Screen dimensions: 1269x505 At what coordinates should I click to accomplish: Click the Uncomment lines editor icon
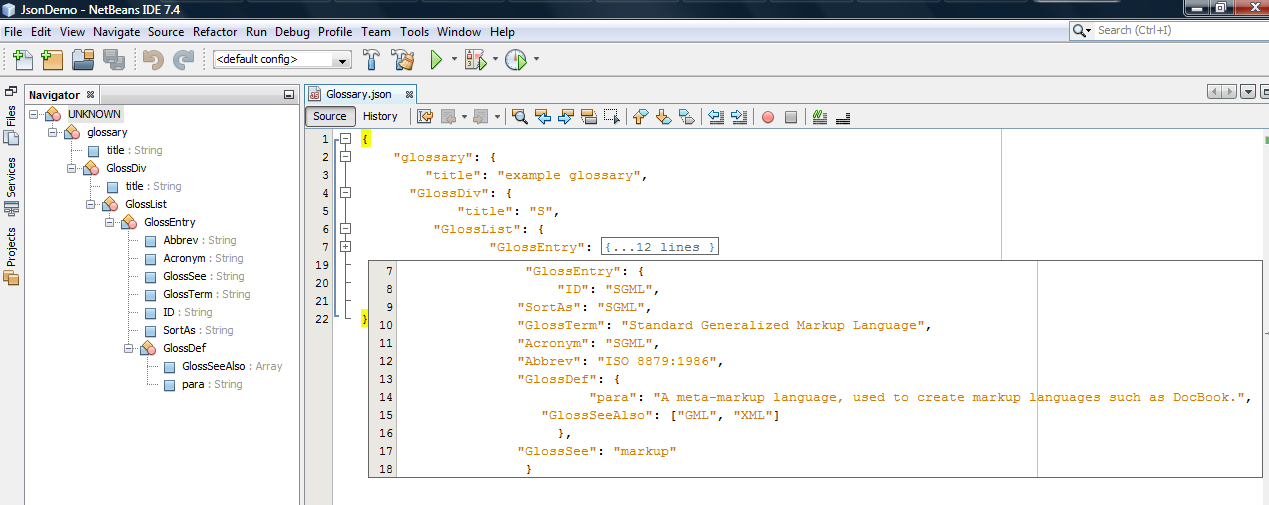(x=842, y=116)
